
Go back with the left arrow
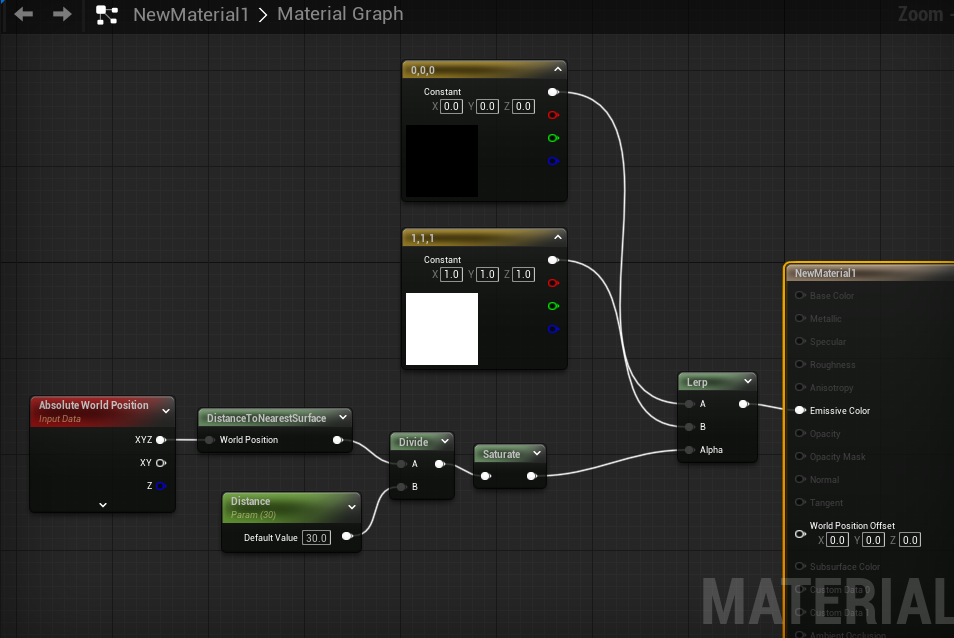(x=23, y=14)
